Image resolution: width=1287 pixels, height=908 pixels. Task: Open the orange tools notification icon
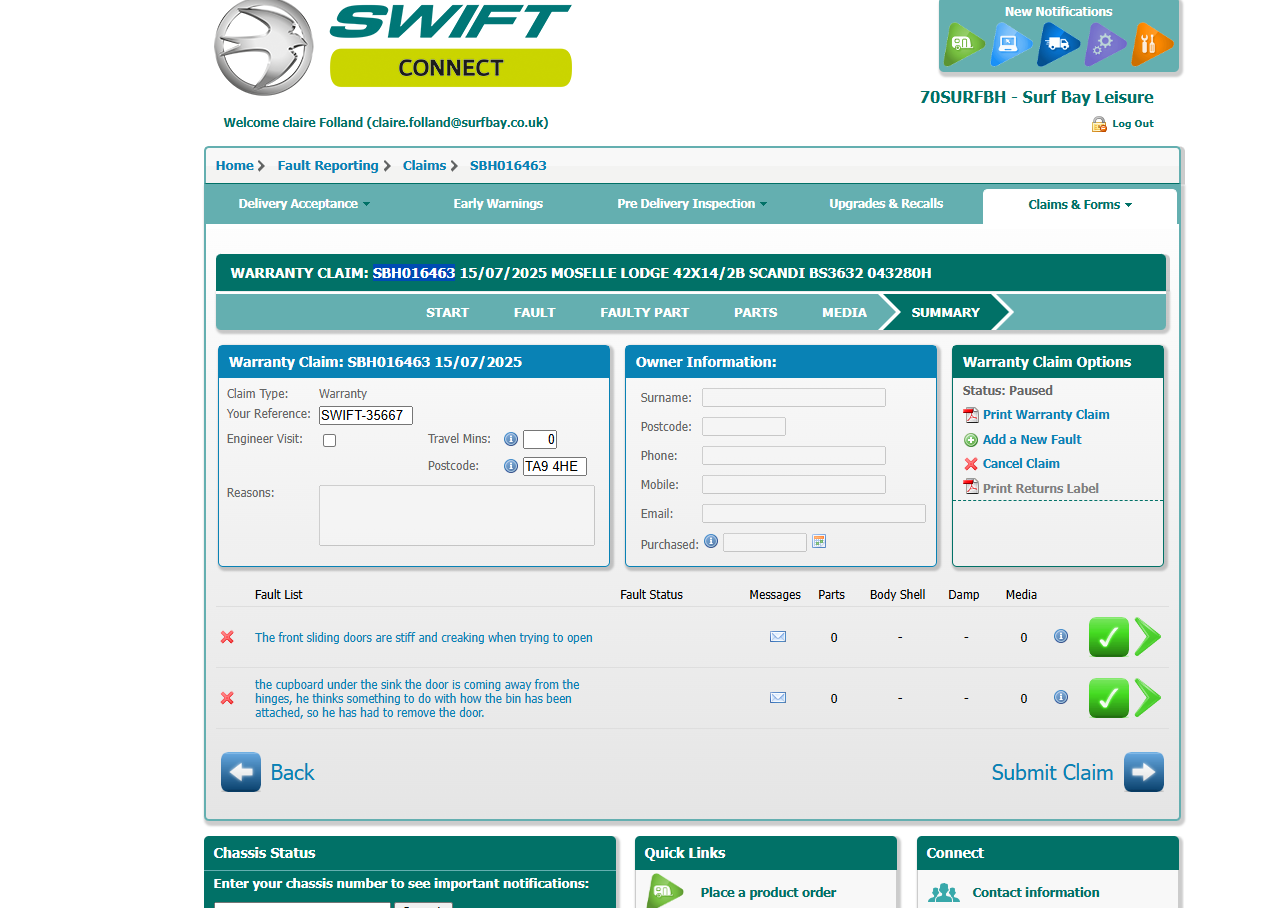[1152, 44]
